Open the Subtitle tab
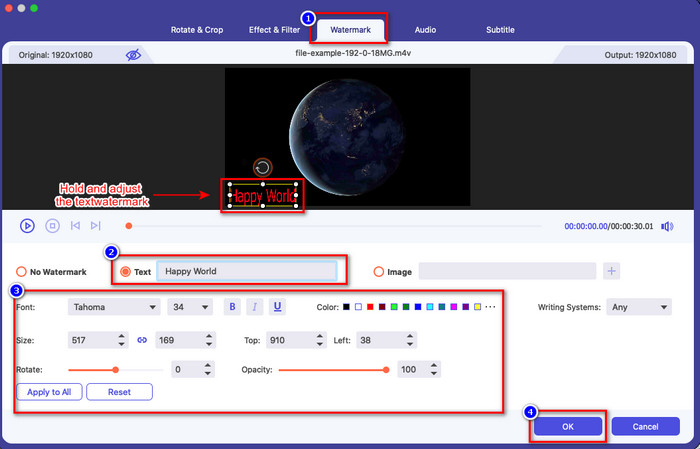This screenshot has width=700, height=449. pos(502,30)
